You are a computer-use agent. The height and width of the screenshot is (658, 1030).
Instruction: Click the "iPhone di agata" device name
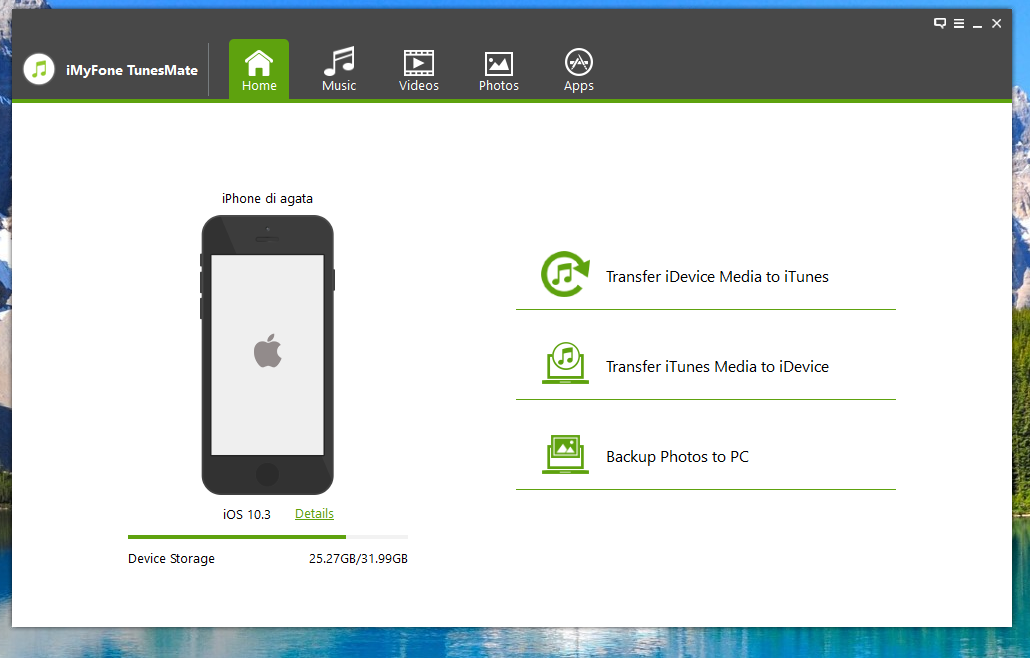tap(267, 198)
